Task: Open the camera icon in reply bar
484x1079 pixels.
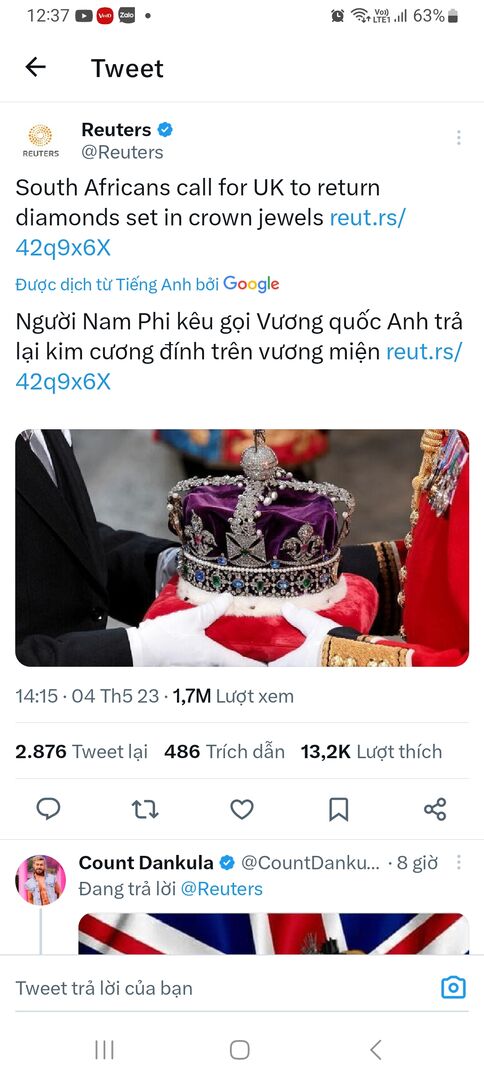Action: pos(453,988)
